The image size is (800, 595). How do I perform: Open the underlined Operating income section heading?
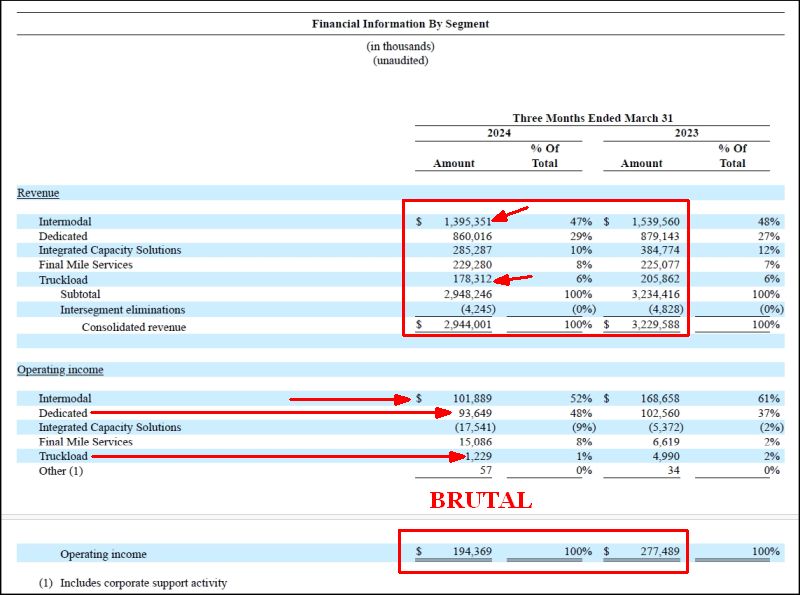click(x=60, y=370)
